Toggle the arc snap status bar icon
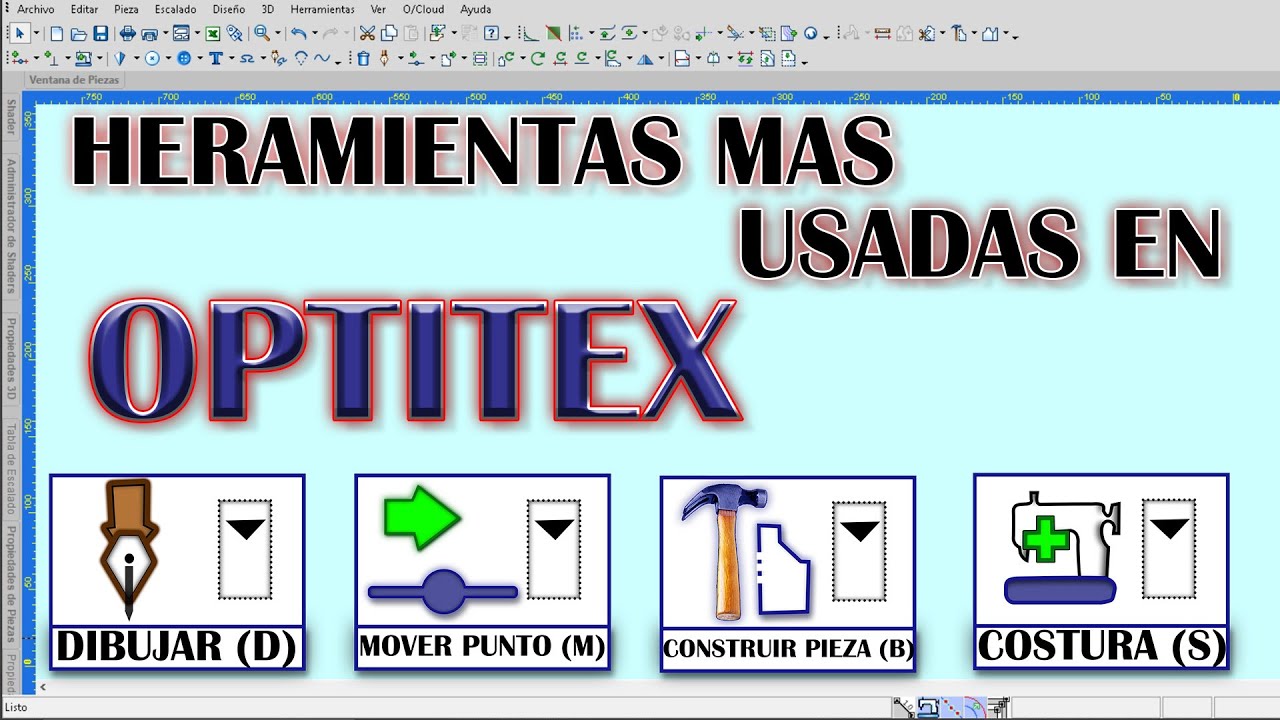This screenshot has width=1280, height=720. pos(975,707)
